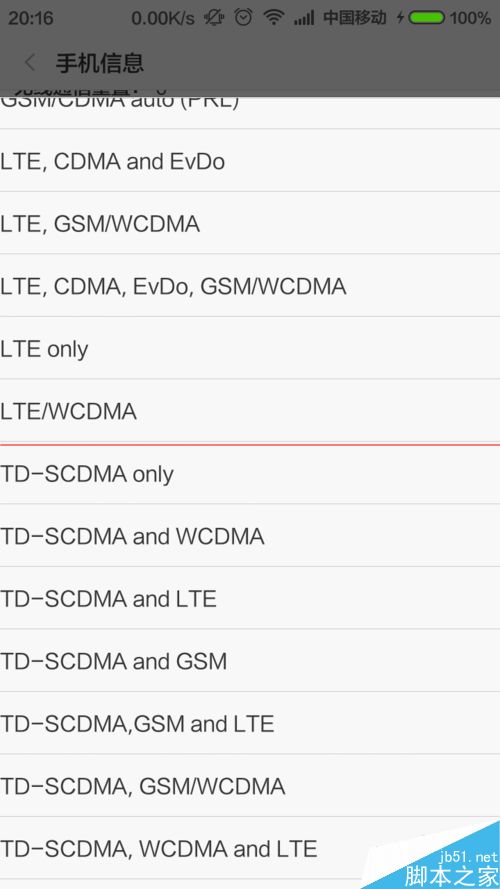
Task: Tap the Wi-Fi status icon
Action: pyautogui.click(x=273, y=18)
